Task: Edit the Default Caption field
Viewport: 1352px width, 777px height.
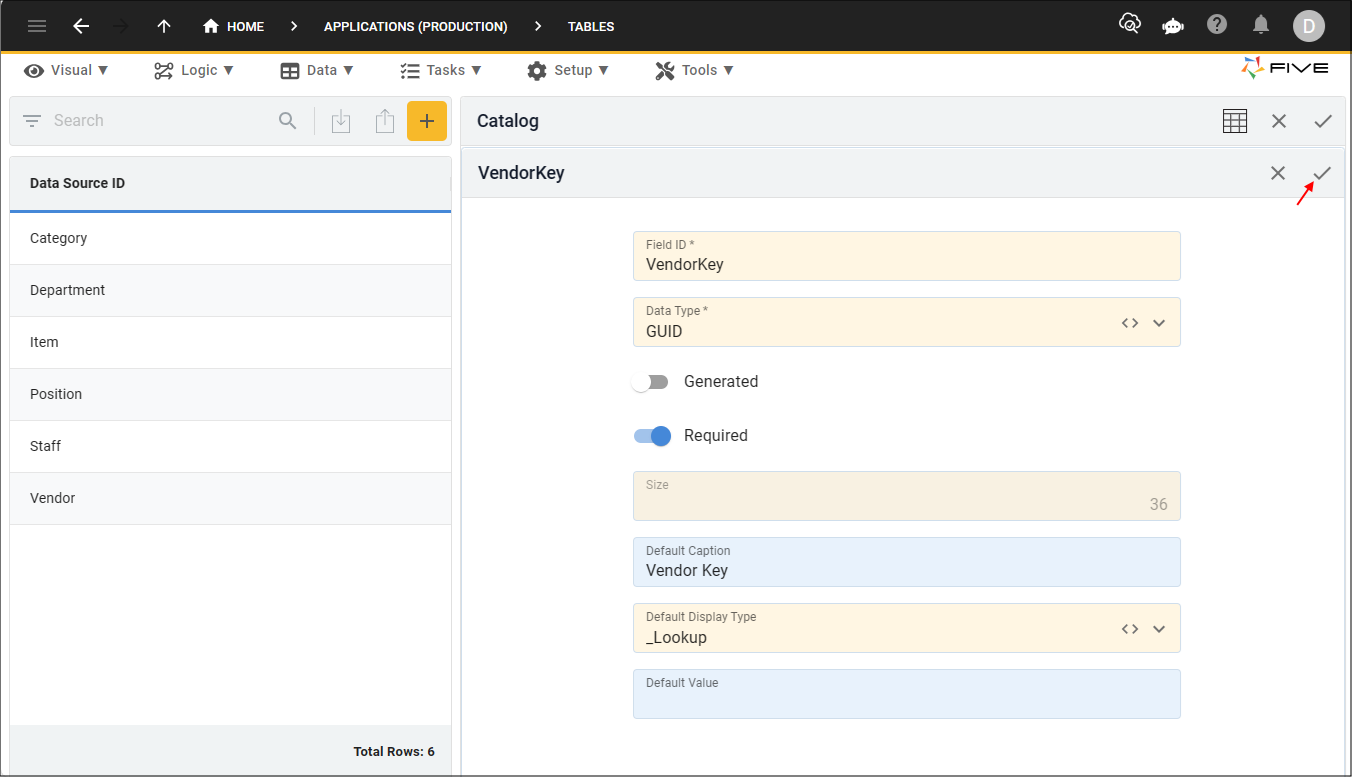Action: pos(906,562)
